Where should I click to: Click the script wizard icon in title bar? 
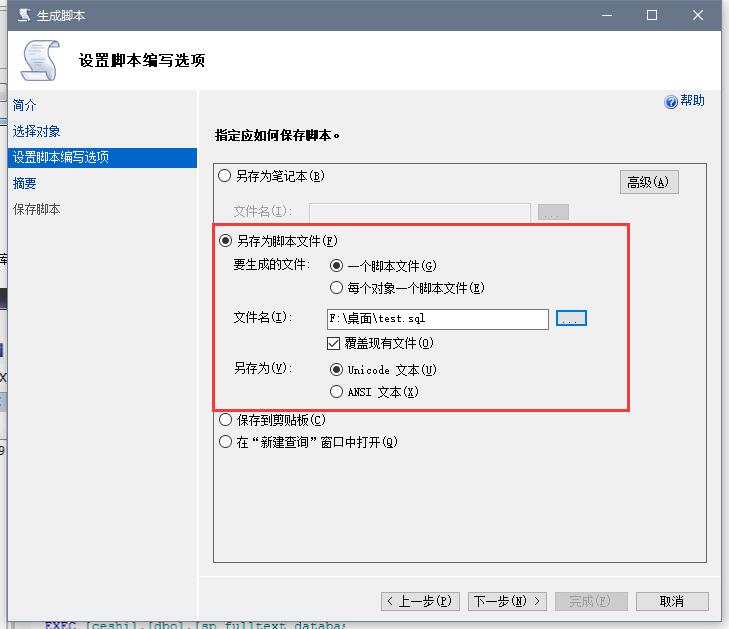(x=22, y=15)
